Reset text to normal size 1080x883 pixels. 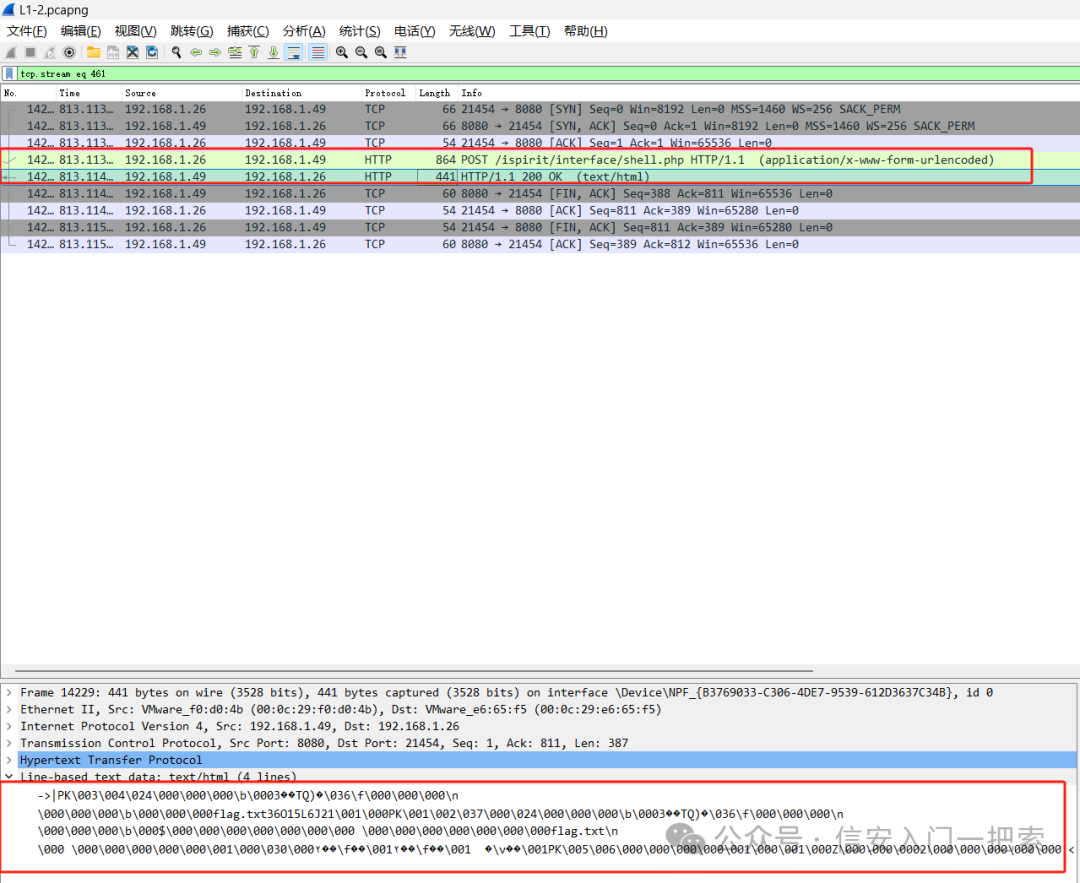380,52
